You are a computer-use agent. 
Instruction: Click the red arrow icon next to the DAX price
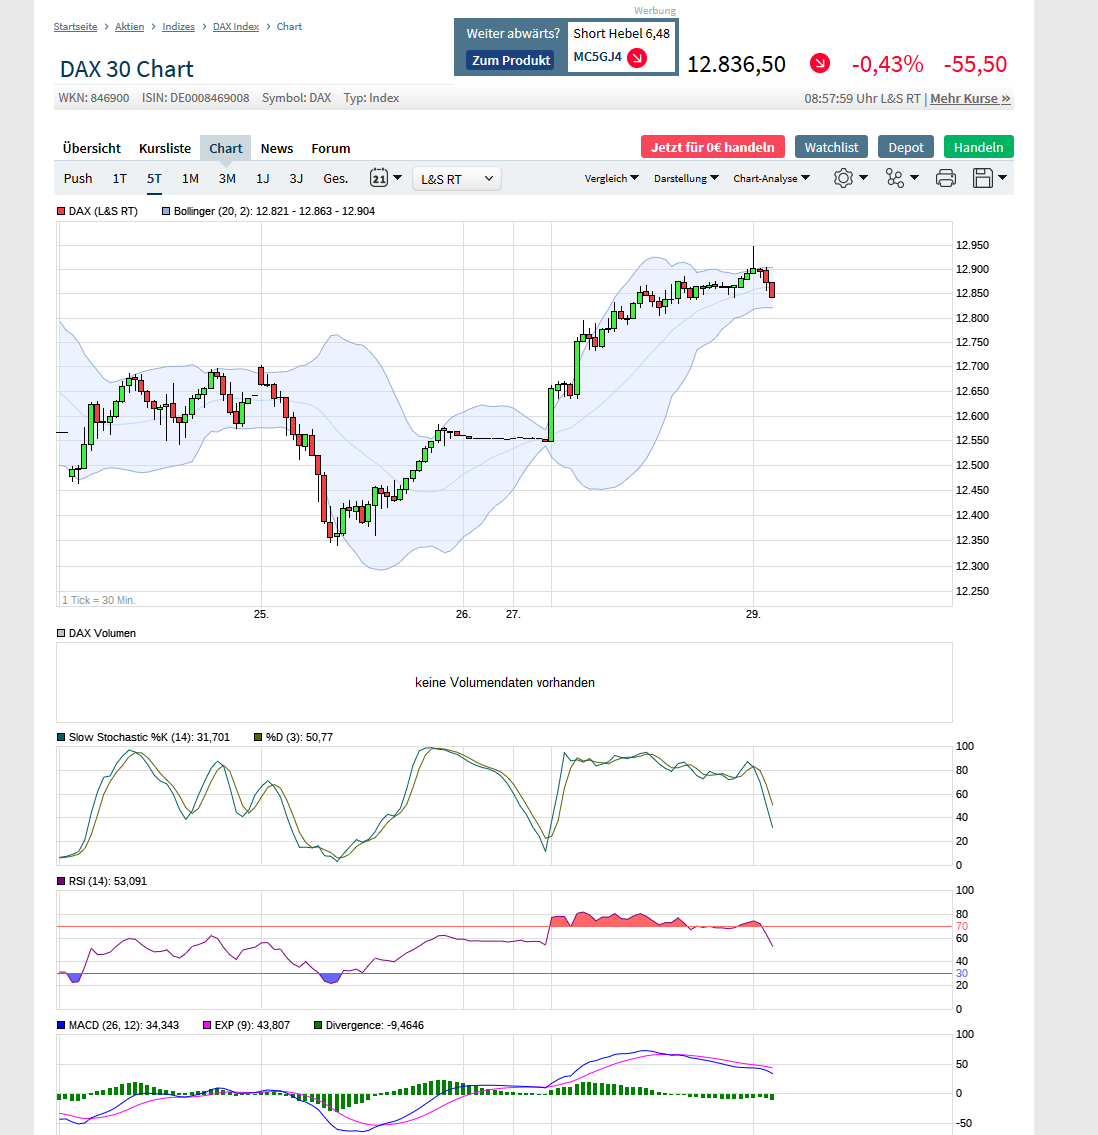coord(819,63)
